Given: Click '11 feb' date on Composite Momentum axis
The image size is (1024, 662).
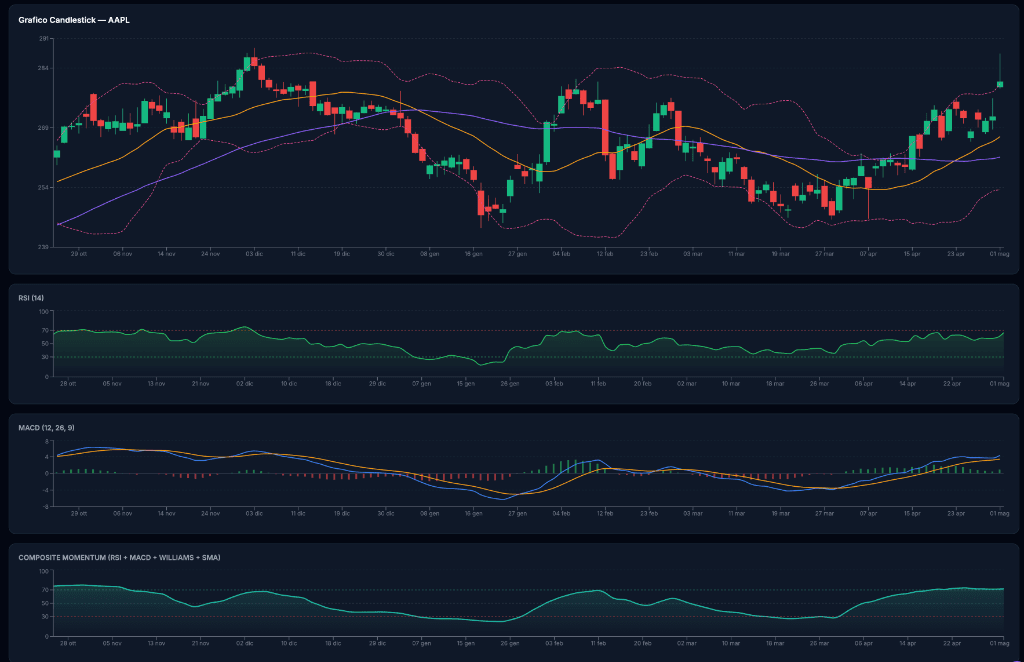Looking at the screenshot, I should point(598,644).
